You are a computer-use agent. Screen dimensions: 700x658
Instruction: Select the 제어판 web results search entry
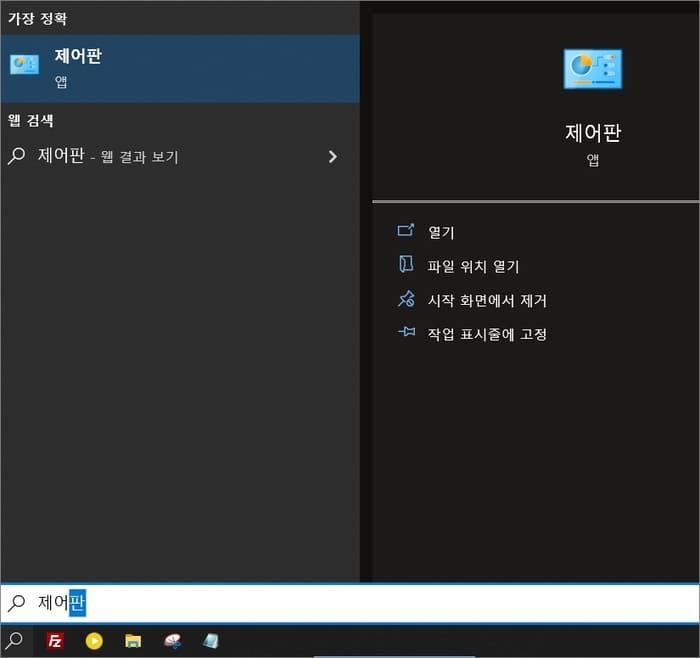tap(180, 156)
